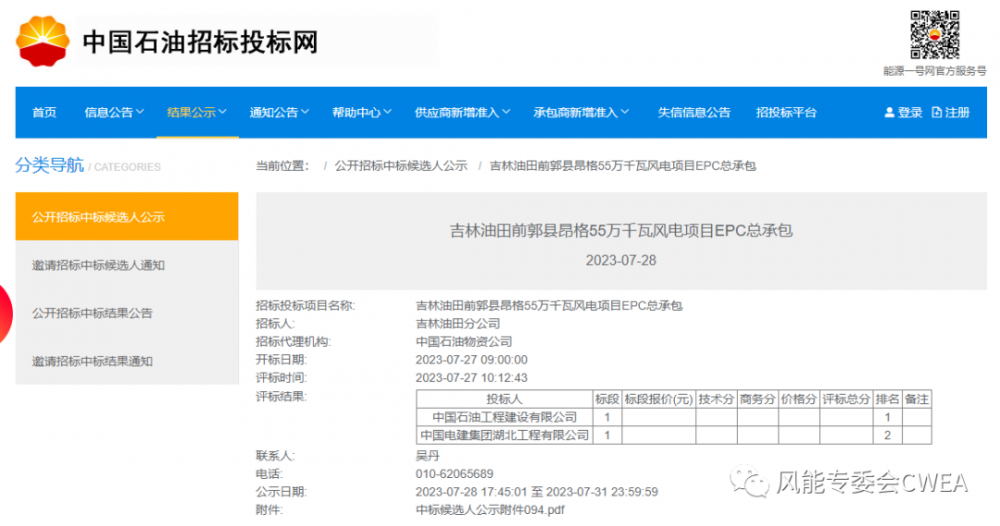Image resolution: width=1000 pixels, height=526 pixels.
Task: Click the QR code image
Action: (x=934, y=35)
